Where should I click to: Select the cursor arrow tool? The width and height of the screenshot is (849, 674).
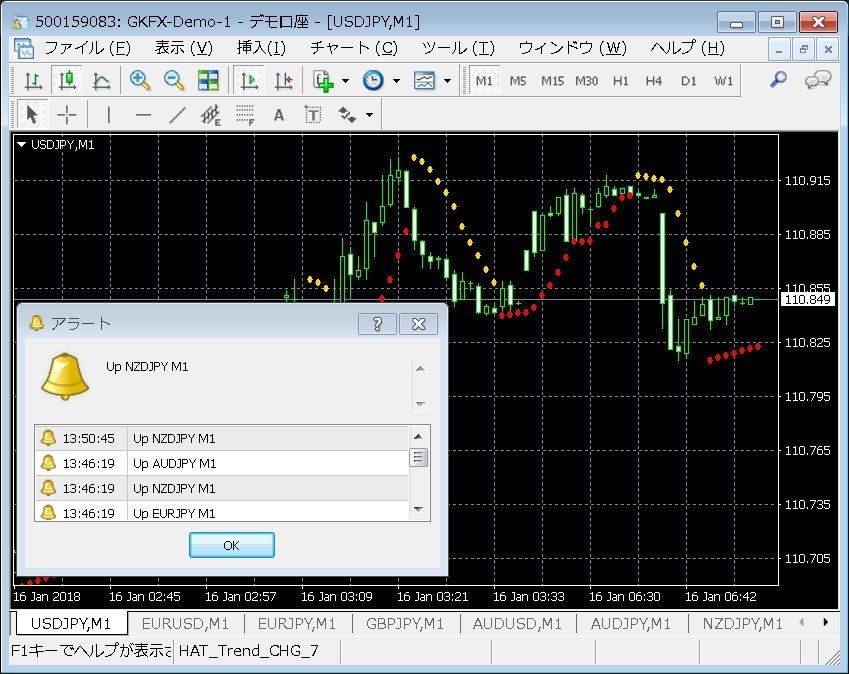pyautogui.click(x=32, y=115)
